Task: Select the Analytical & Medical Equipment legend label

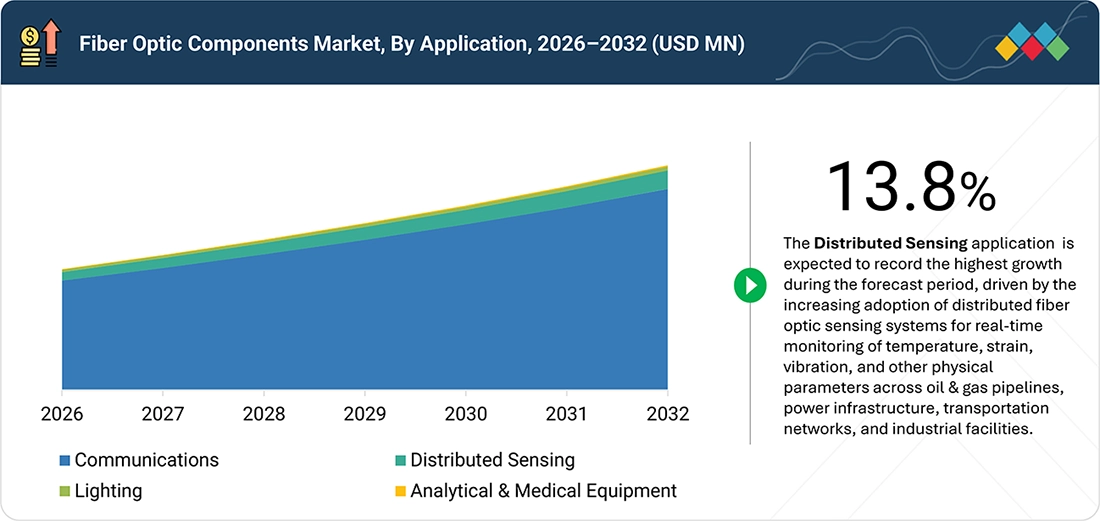Action: (x=544, y=491)
